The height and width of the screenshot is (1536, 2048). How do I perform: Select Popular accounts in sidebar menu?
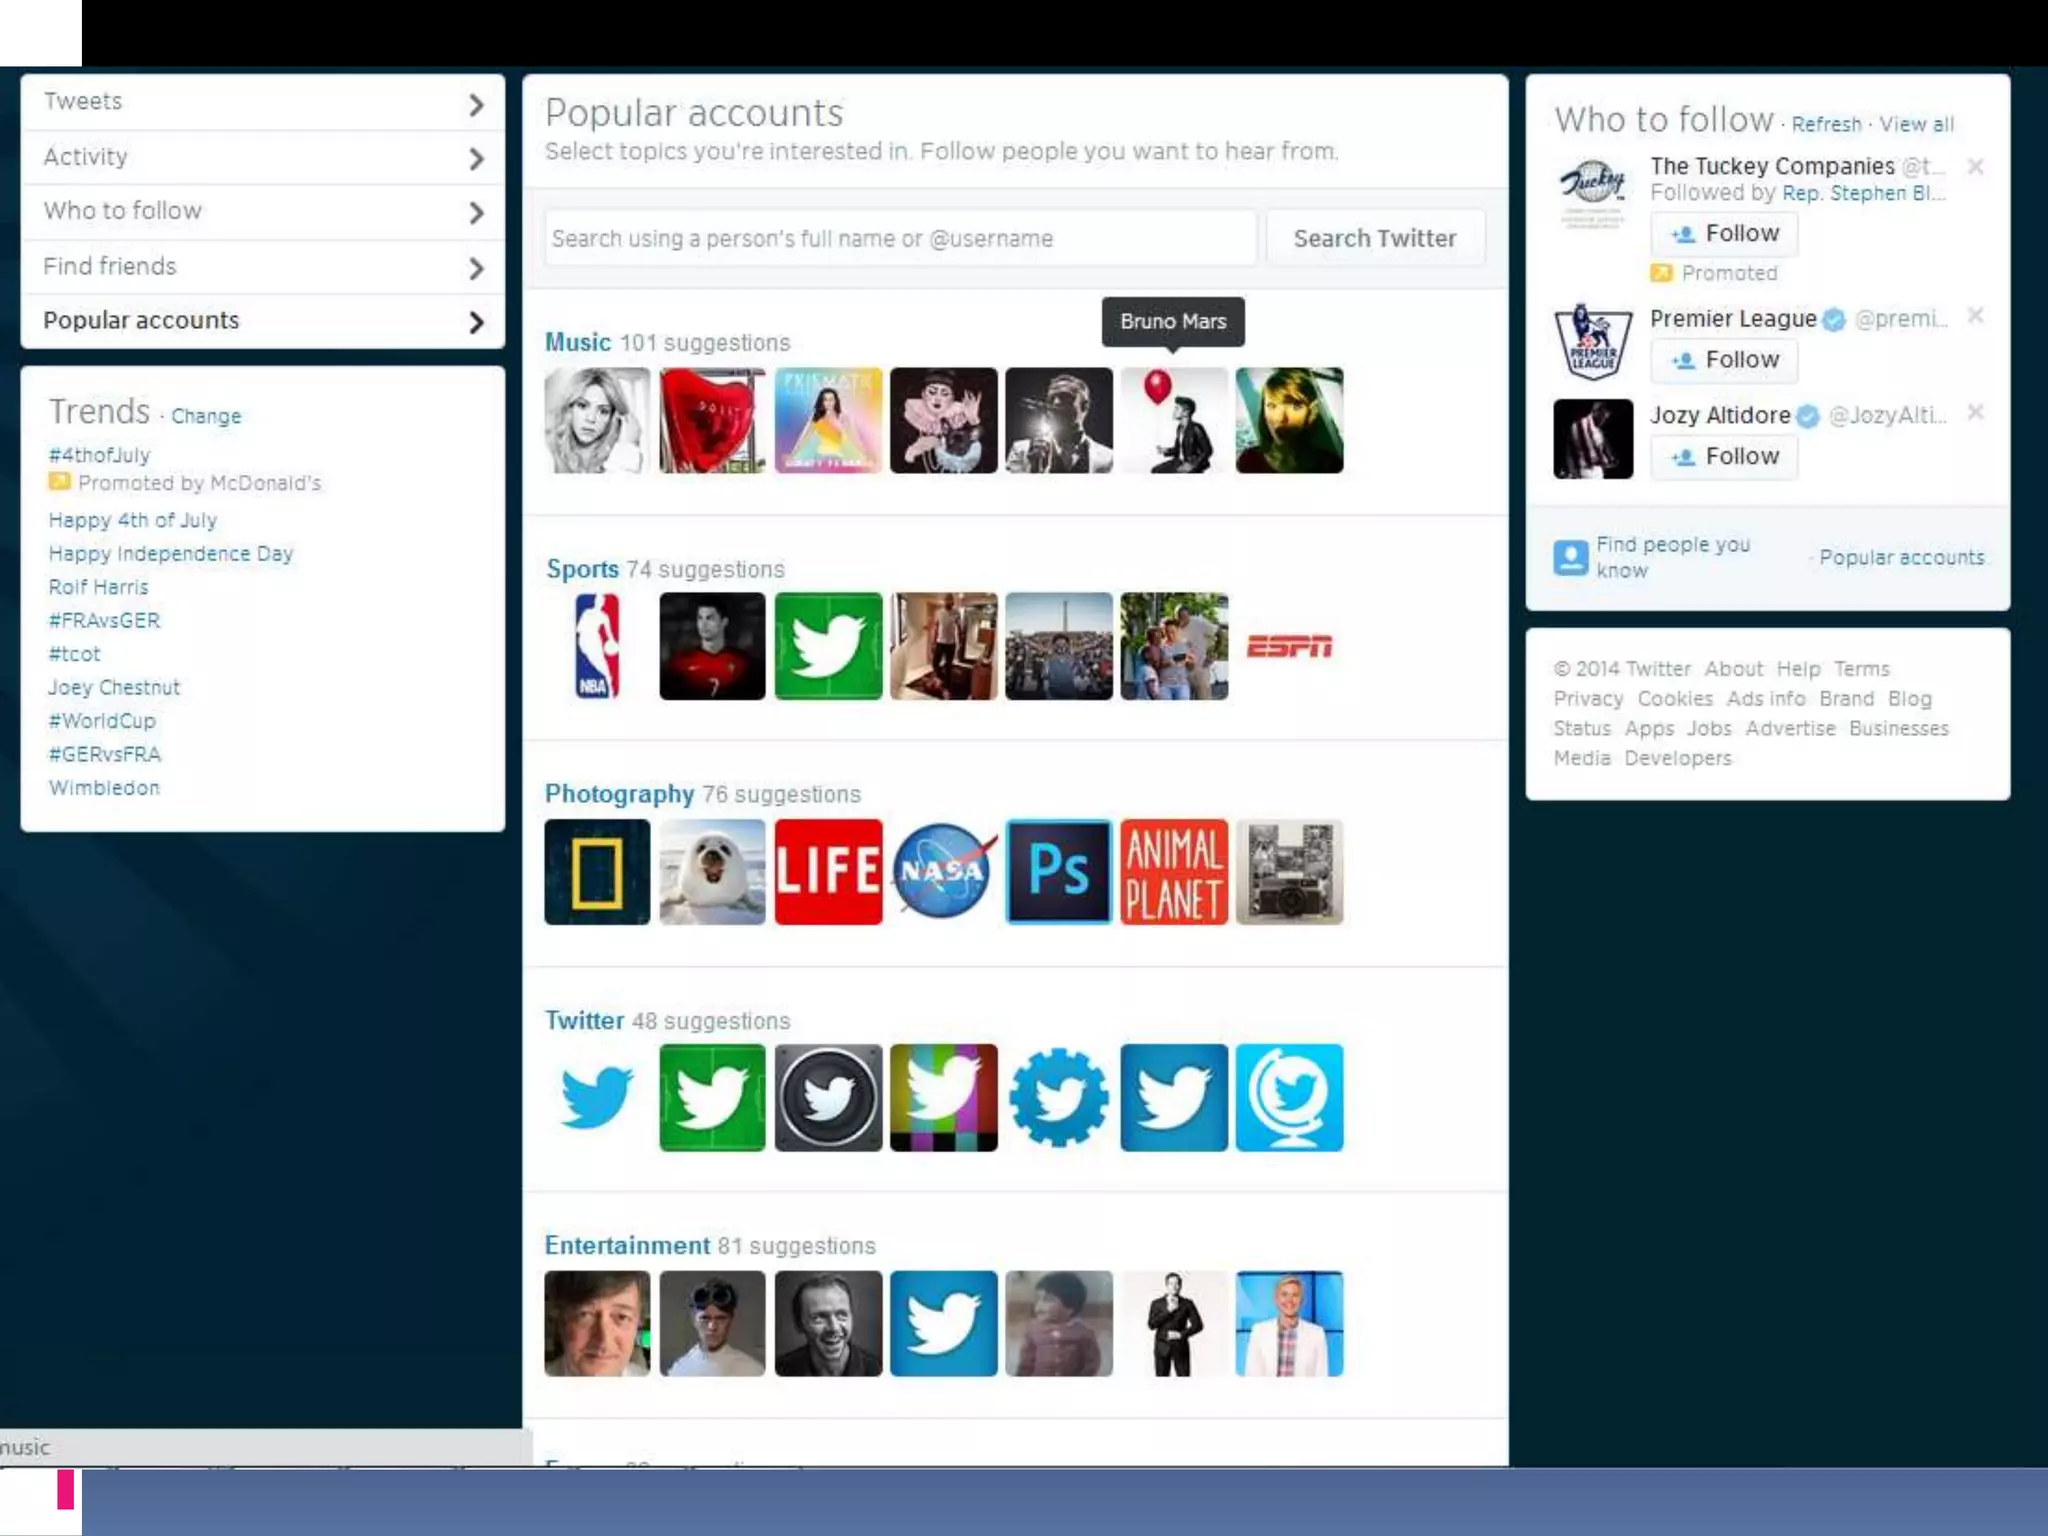(262, 321)
